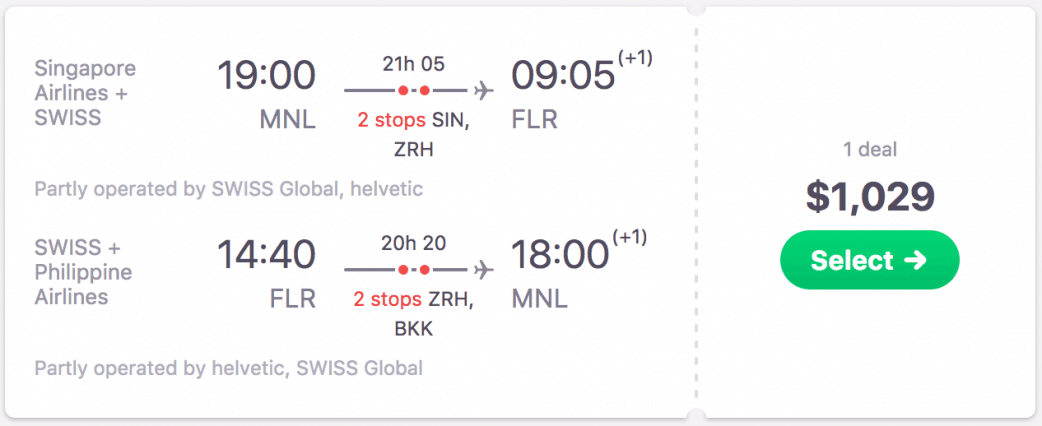Click the outbound MNL airport code
The image size is (1042, 426).
[288, 120]
